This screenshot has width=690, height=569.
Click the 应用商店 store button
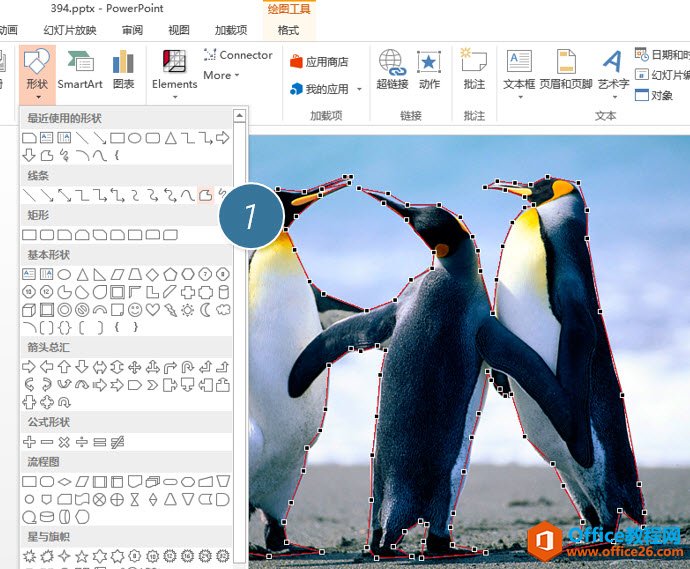(319, 61)
